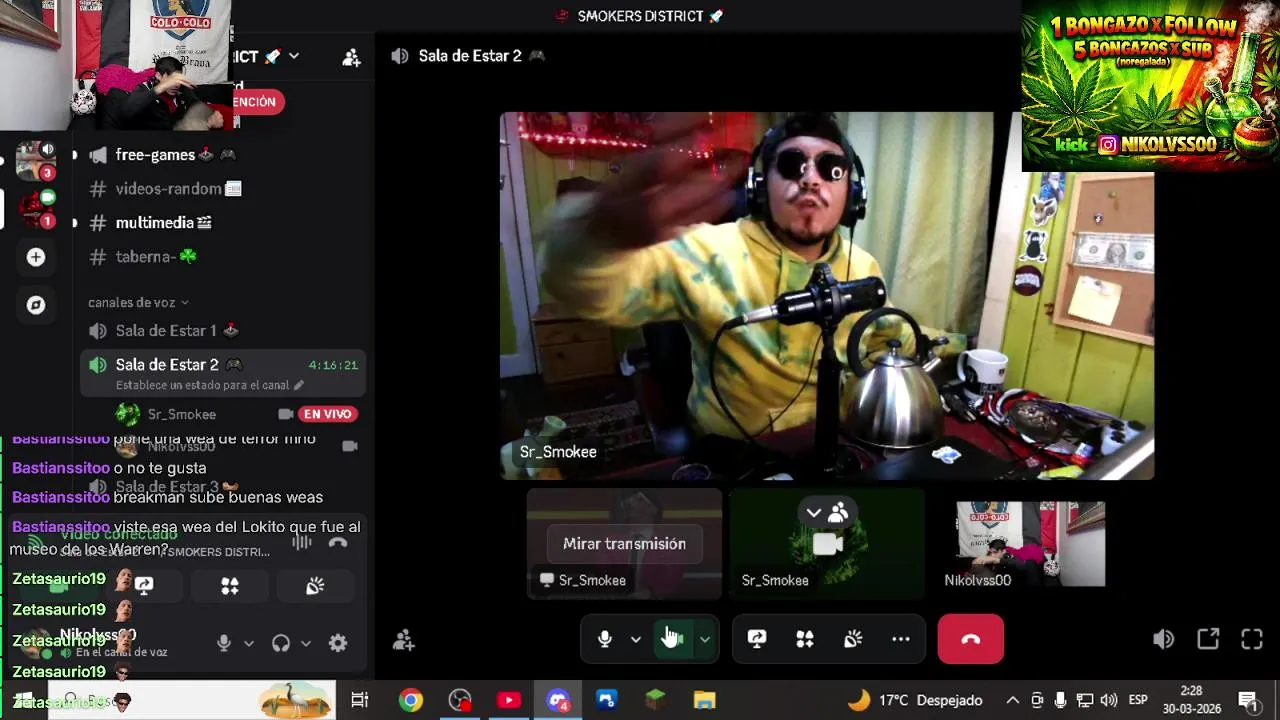This screenshot has height=720, width=1280.
Task: Click the small disconnect phone icon in voice panel
Action: 338,542
